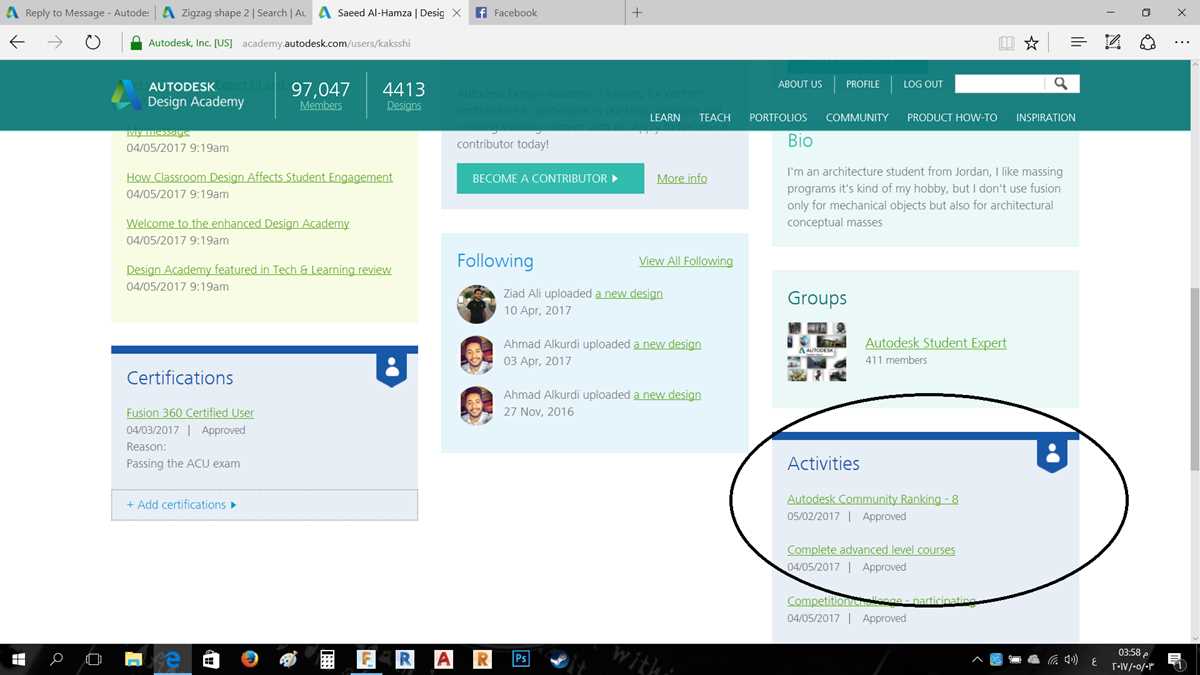This screenshot has height=675, width=1200.
Task: Open the Windows Start menu
Action: click(18, 659)
